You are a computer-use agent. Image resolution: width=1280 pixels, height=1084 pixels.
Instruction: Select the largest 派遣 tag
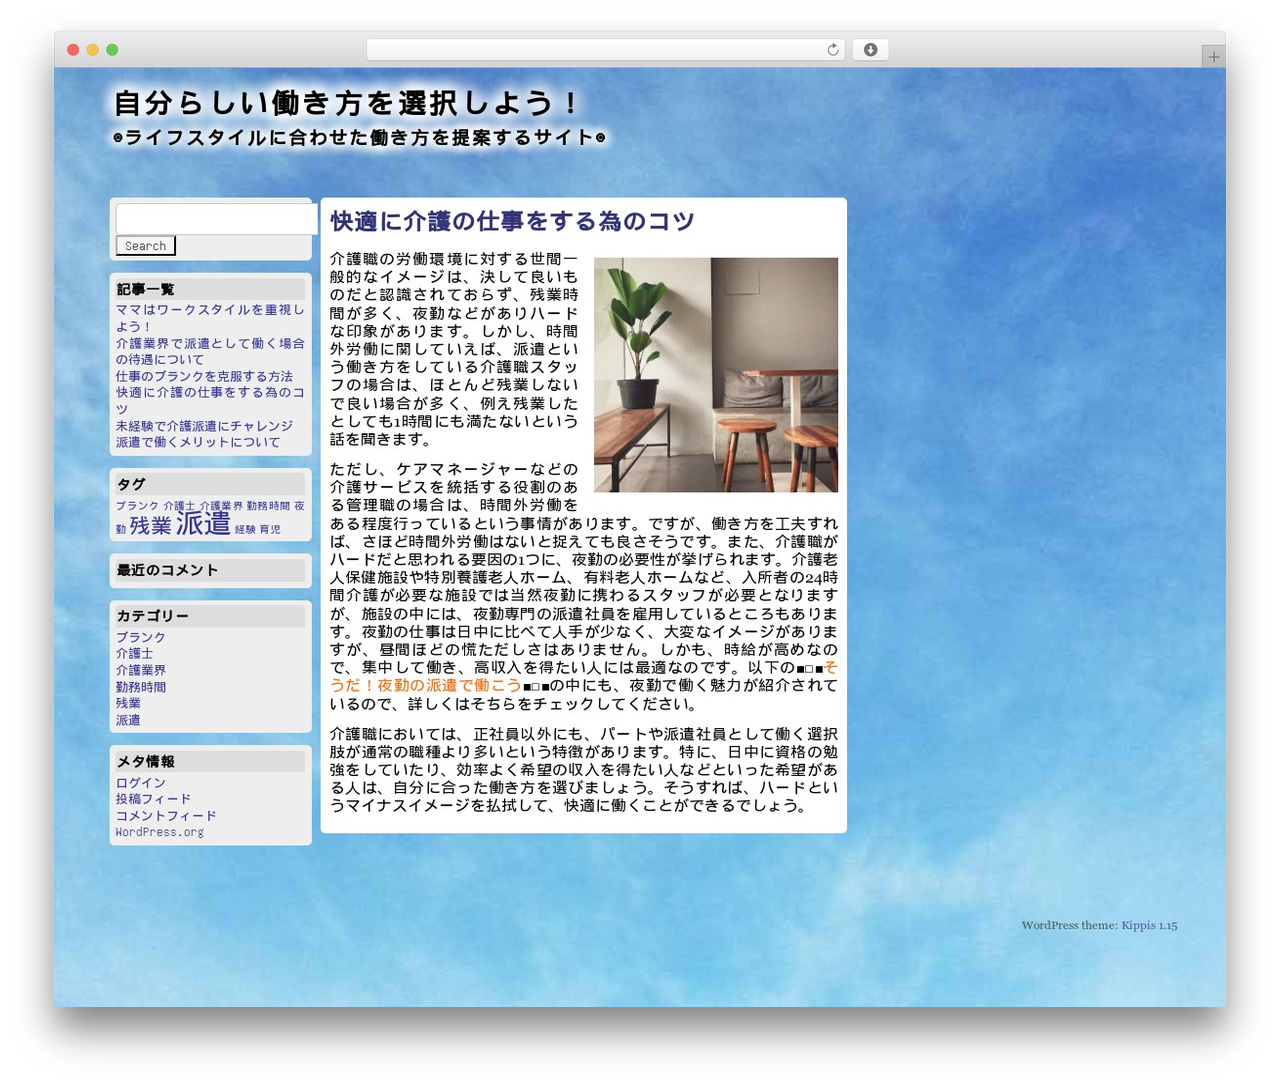(x=203, y=523)
